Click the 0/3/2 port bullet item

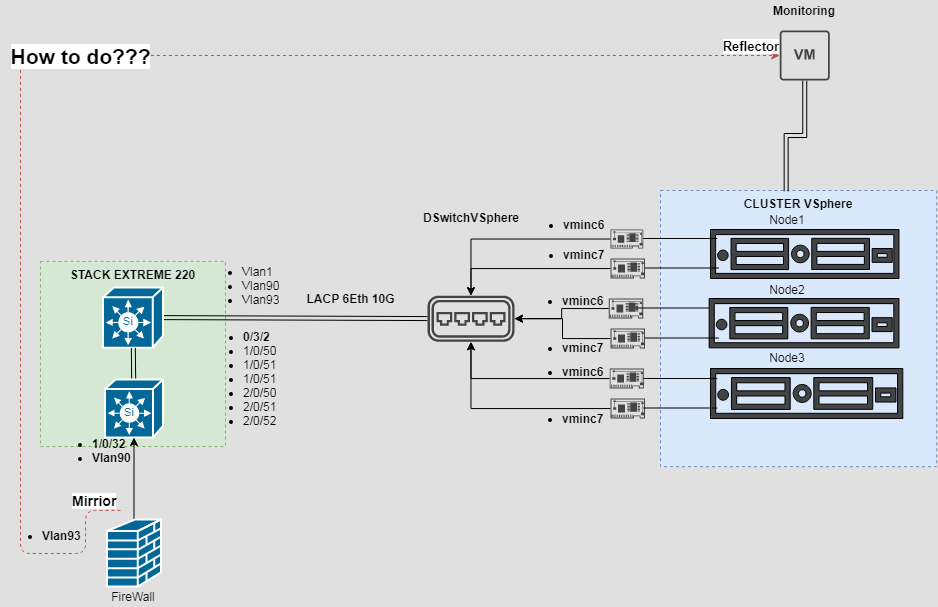(x=256, y=337)
